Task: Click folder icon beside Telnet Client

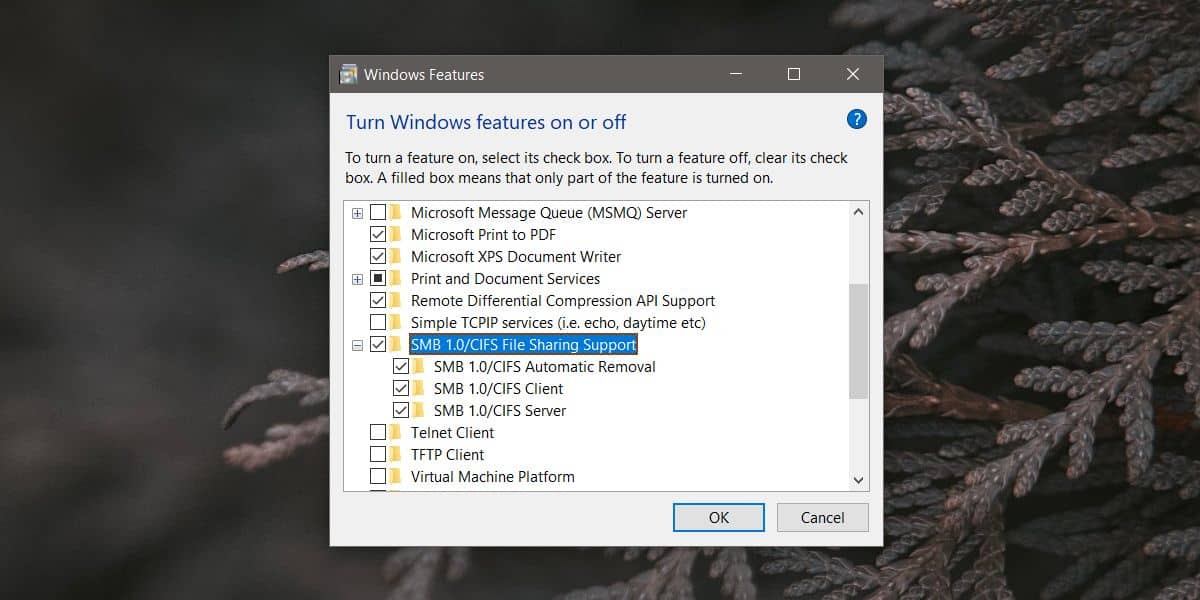Action: click(397, 432)
